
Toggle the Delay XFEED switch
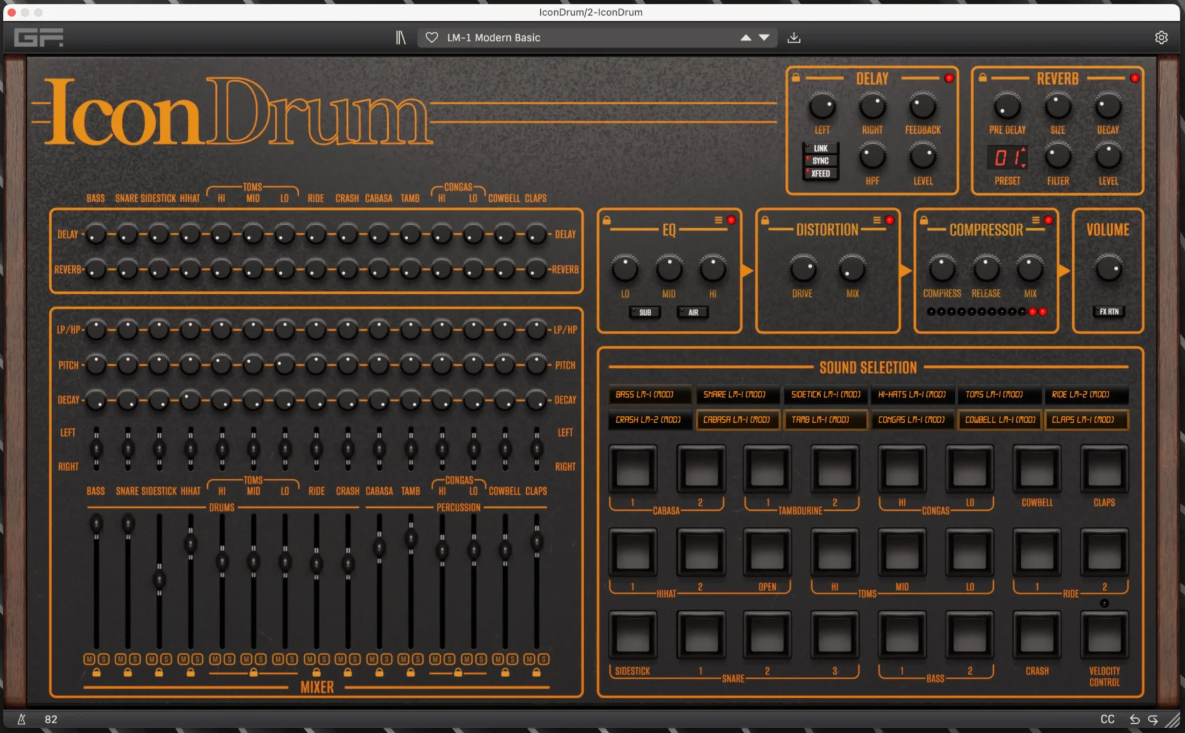pyautogui.click(x=820, y=174)
